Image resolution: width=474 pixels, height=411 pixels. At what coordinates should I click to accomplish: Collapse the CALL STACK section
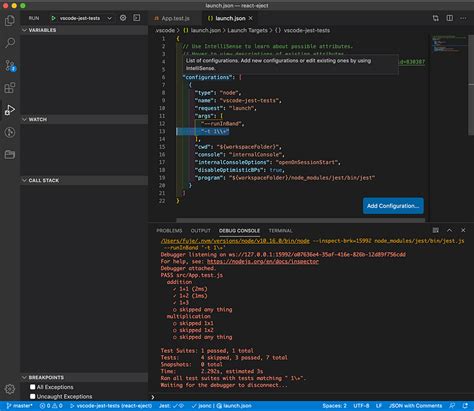[85, 180]
